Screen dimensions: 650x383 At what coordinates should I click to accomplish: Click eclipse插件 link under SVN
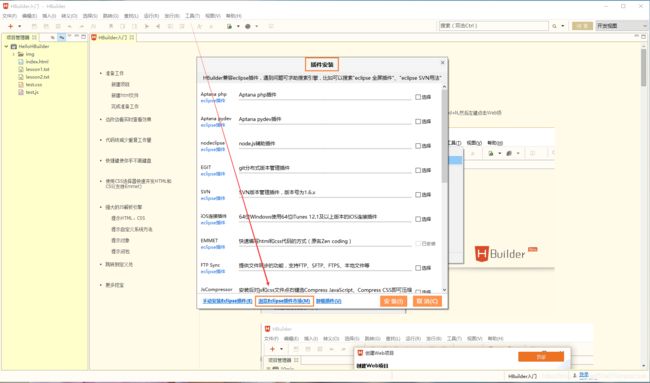[x=213, y=199]
